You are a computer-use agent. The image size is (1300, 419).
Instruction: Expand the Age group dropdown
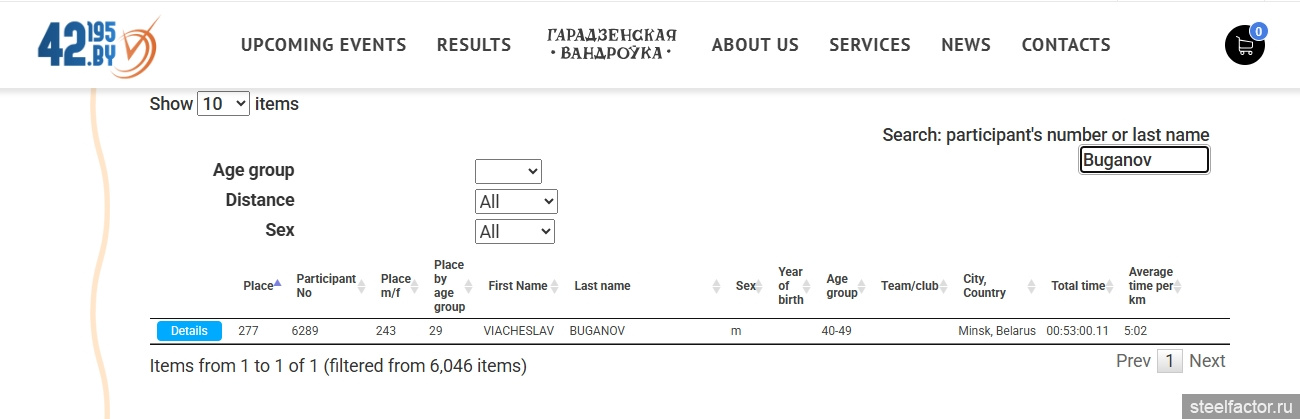[508, 171]
